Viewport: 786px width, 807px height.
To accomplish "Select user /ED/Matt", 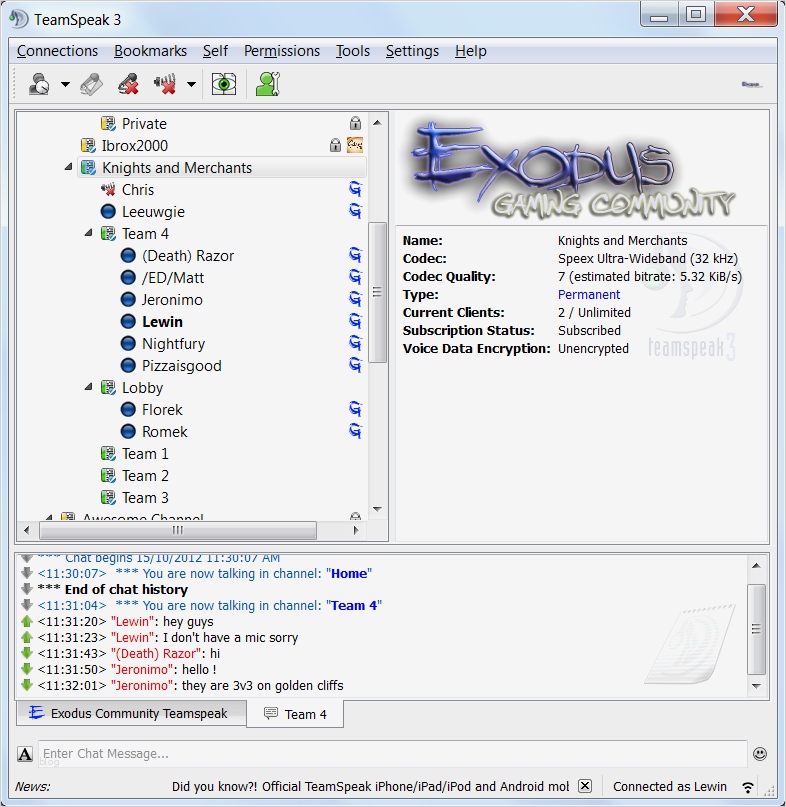I will [x=173, y=278].
